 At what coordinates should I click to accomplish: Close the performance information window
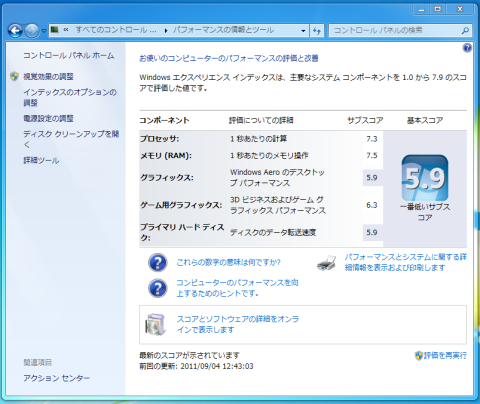click(x=460, y=9)
